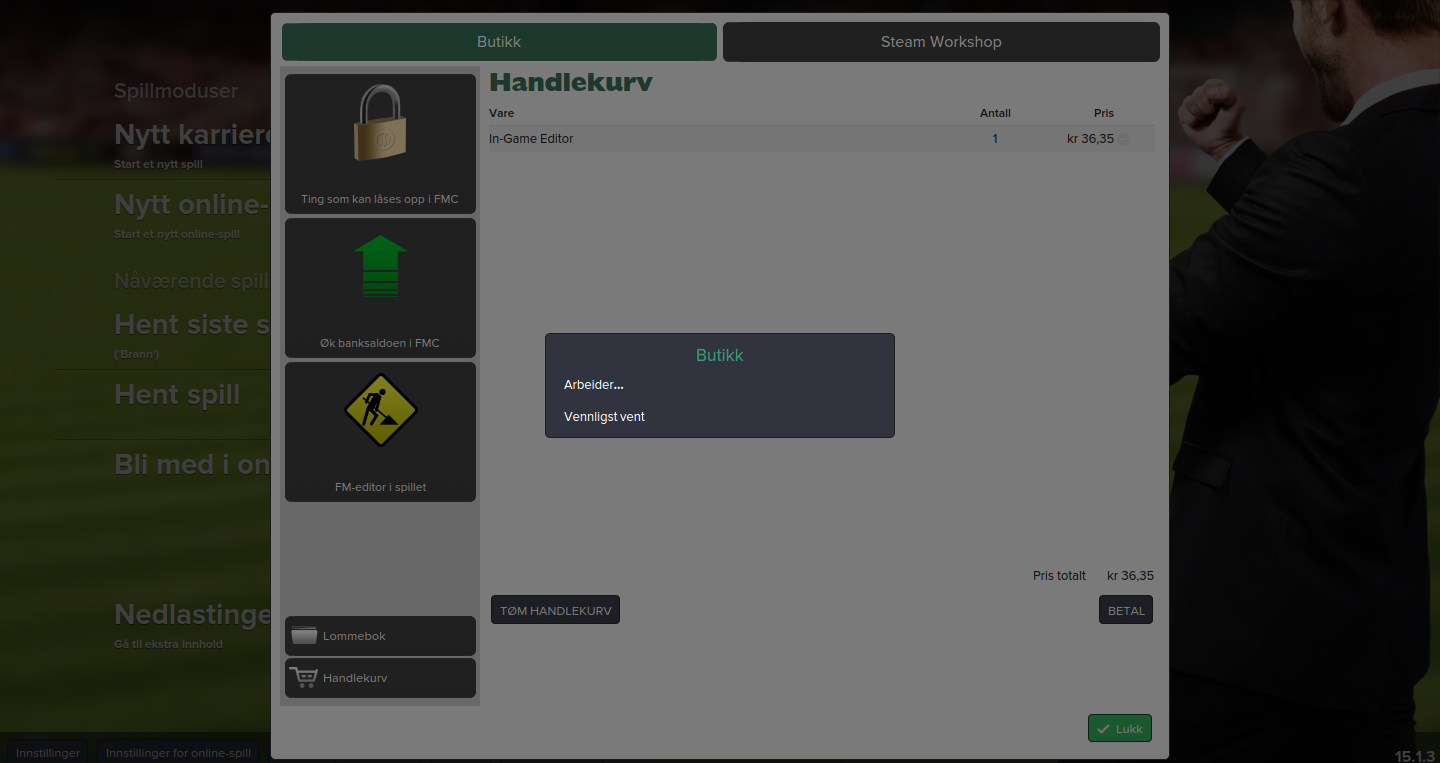Click the In-Game Editor price kr 36,35
Screen dimensions: 1440x763
[1090, 139]
